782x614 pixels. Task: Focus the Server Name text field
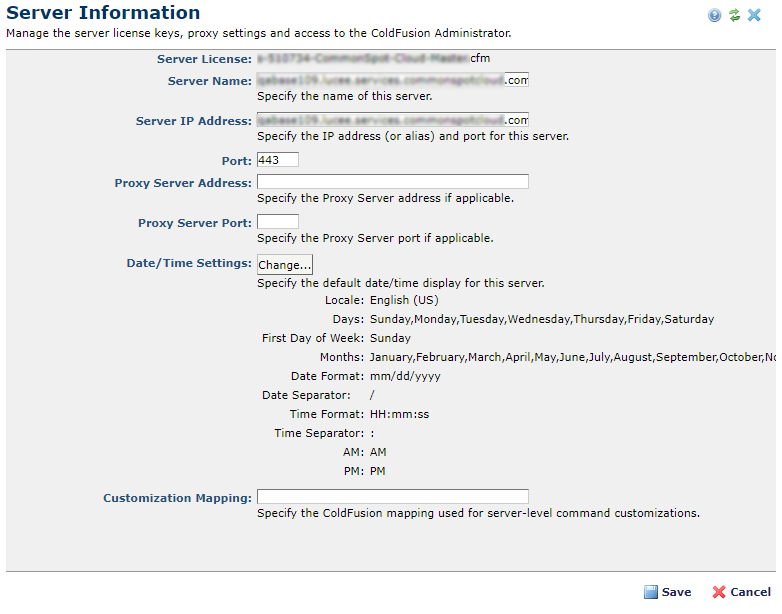click(392, 80)
